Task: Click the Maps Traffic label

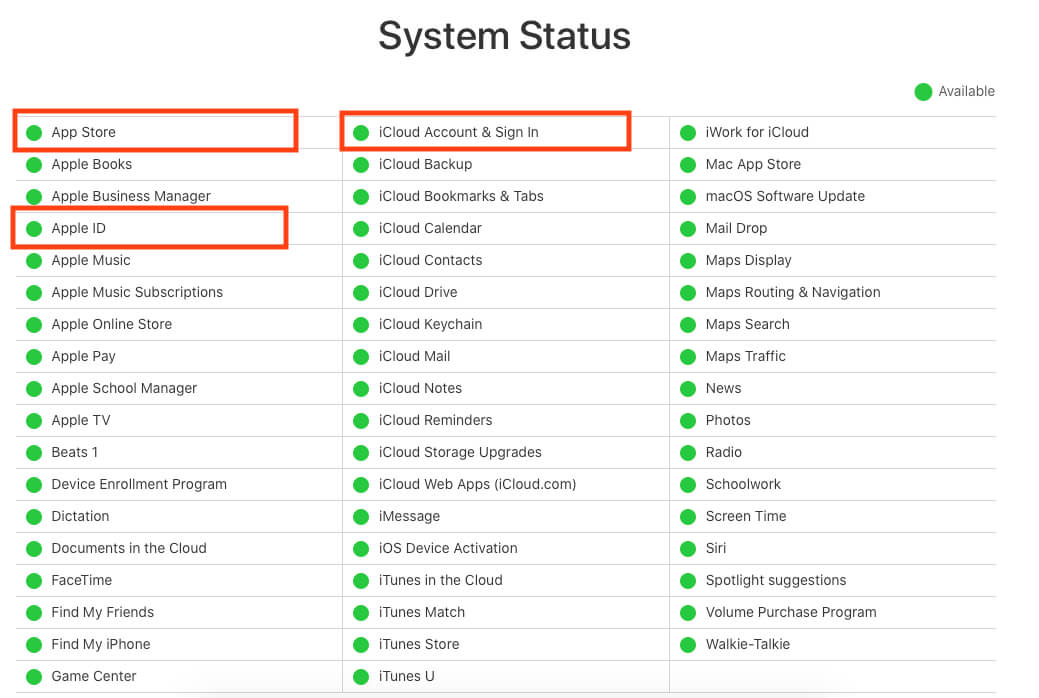Action: point(745,357)
